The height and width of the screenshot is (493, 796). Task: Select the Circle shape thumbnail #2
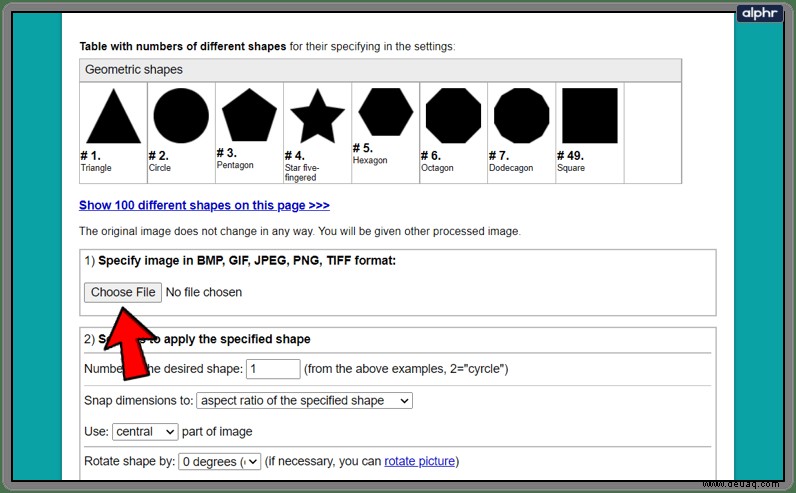(181, 116)
